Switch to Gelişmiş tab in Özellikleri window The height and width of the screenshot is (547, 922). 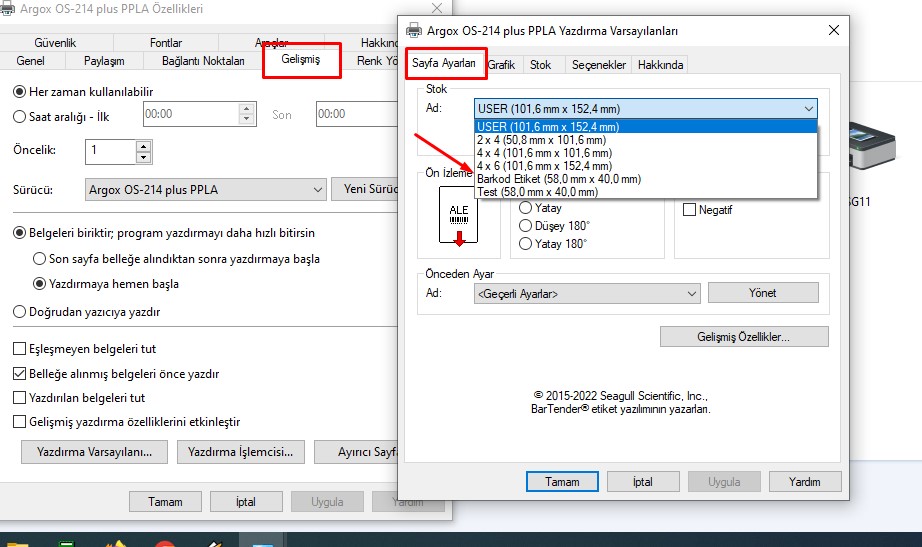(300, 59)
